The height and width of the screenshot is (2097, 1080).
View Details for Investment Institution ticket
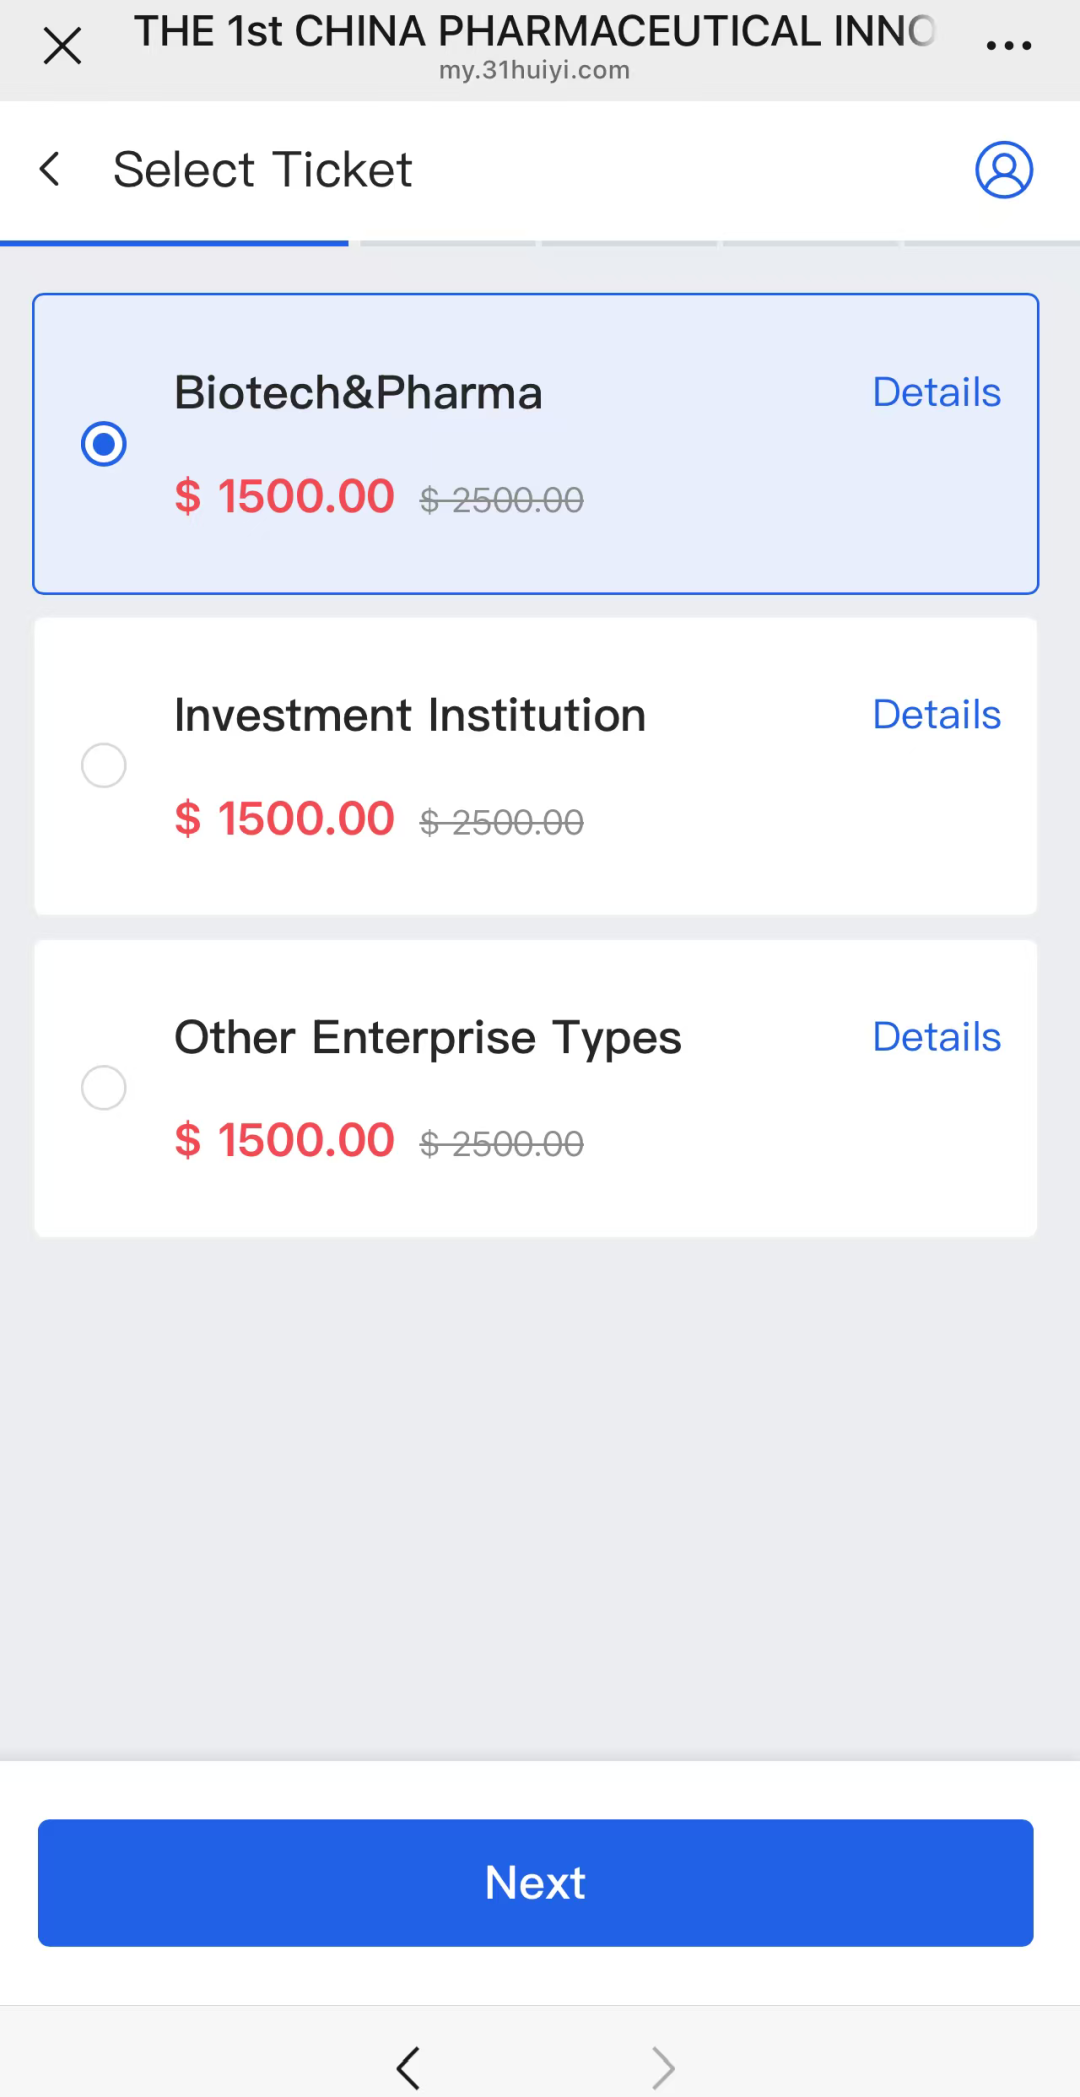coord(936,715)
